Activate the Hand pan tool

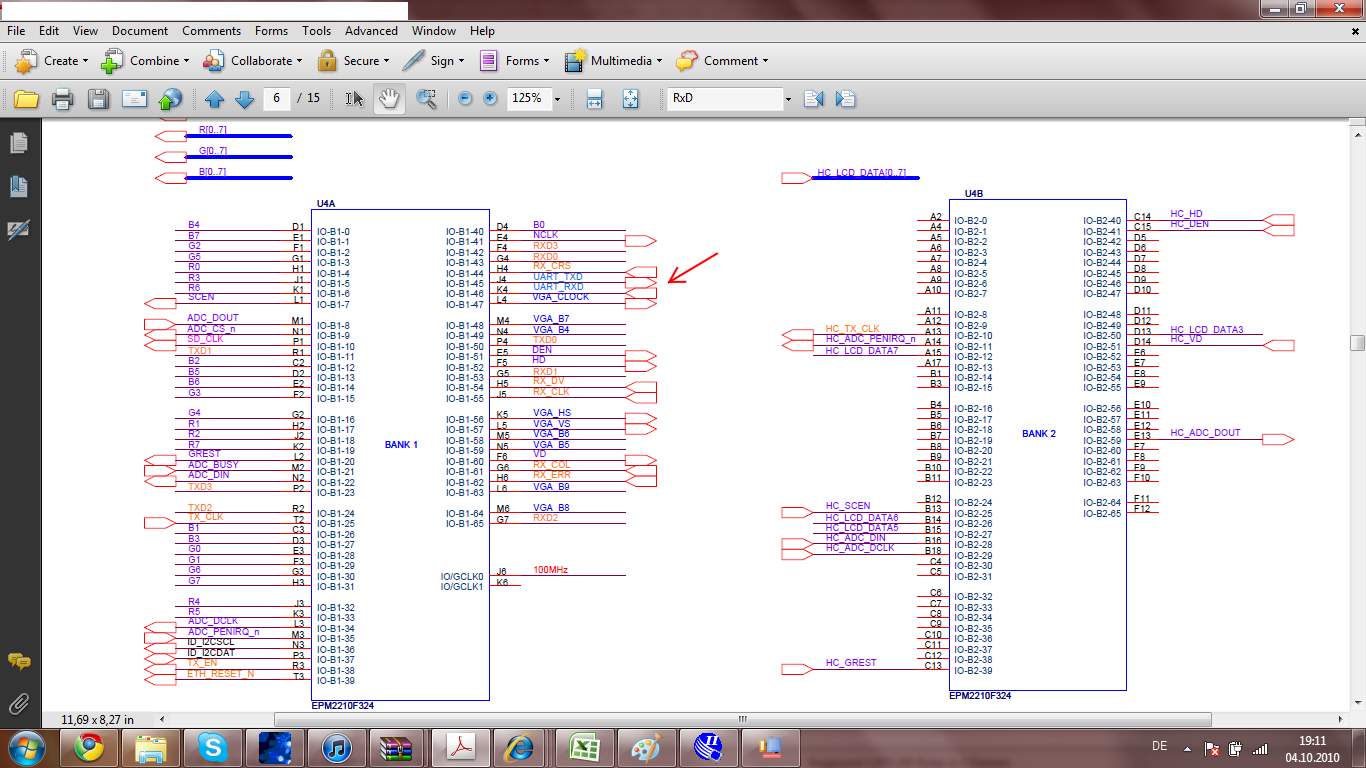click(390, 98)
